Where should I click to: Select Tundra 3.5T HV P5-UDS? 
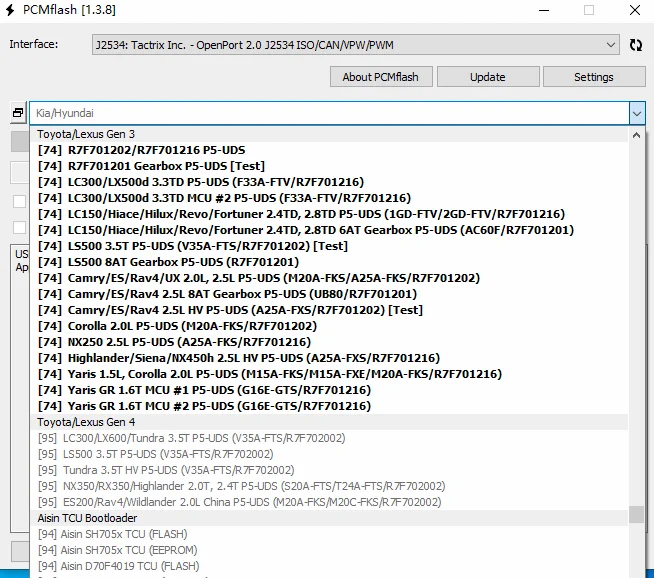pos(329,470)
